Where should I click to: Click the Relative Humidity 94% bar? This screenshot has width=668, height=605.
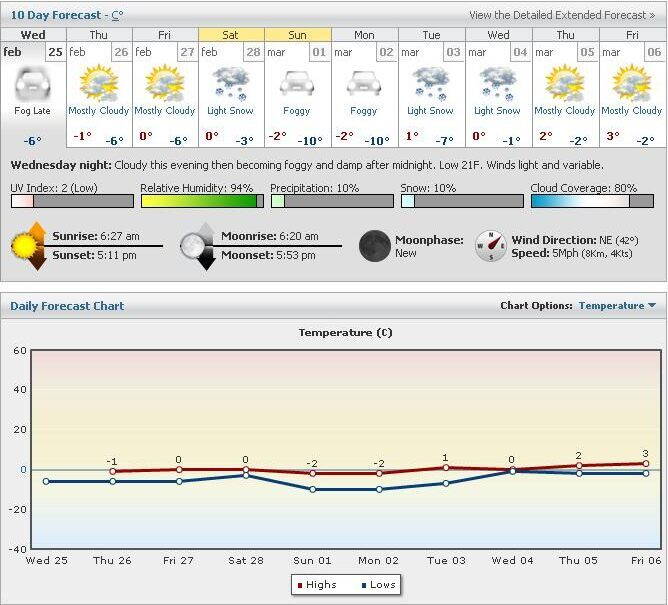pos(201,201)
